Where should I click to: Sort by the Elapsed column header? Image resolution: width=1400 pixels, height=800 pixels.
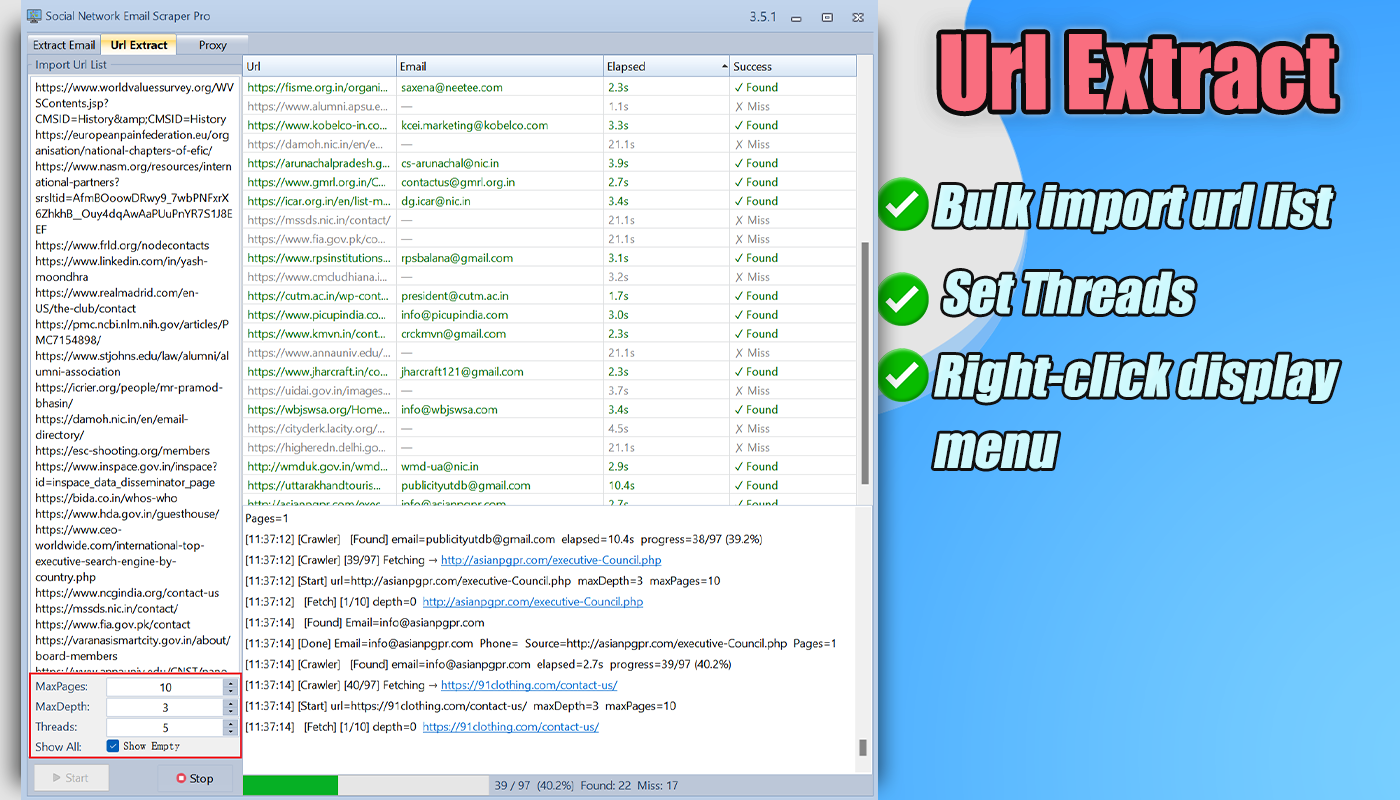667,66
